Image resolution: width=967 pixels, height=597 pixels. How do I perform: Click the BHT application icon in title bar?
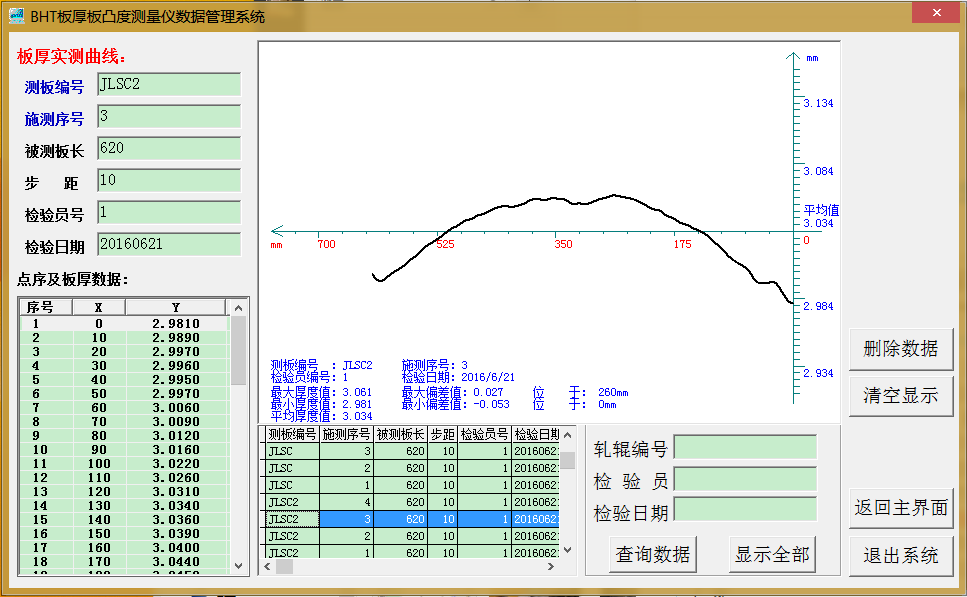point(16,15)
